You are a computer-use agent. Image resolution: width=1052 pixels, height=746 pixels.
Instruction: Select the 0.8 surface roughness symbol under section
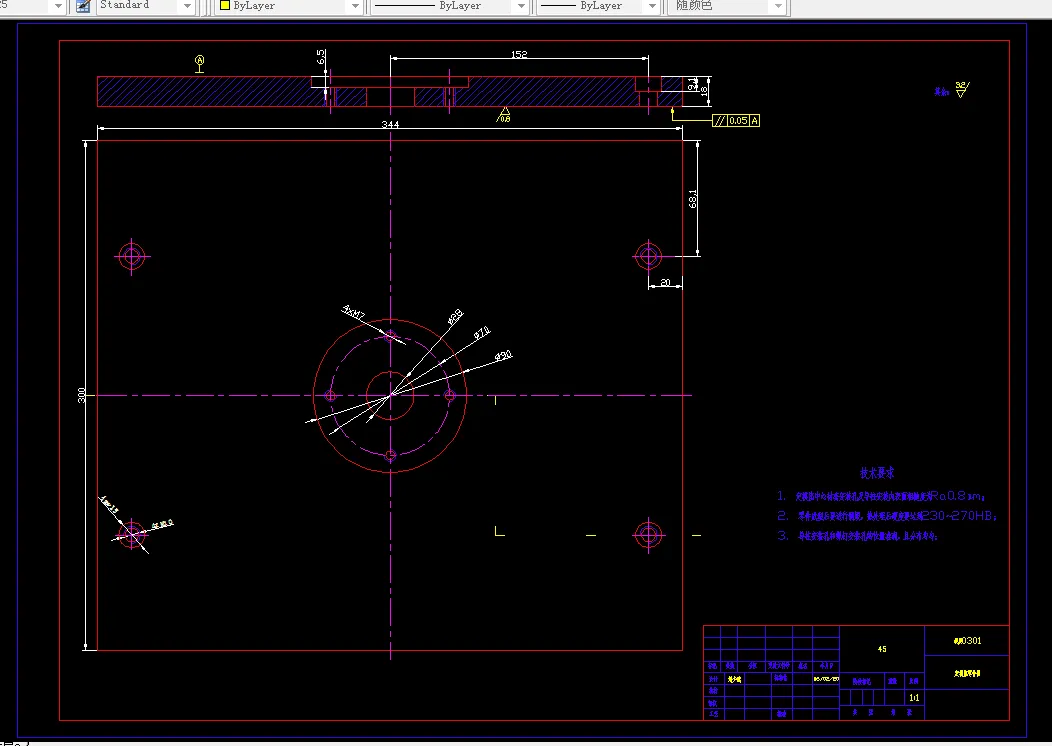tap(504, 115)
